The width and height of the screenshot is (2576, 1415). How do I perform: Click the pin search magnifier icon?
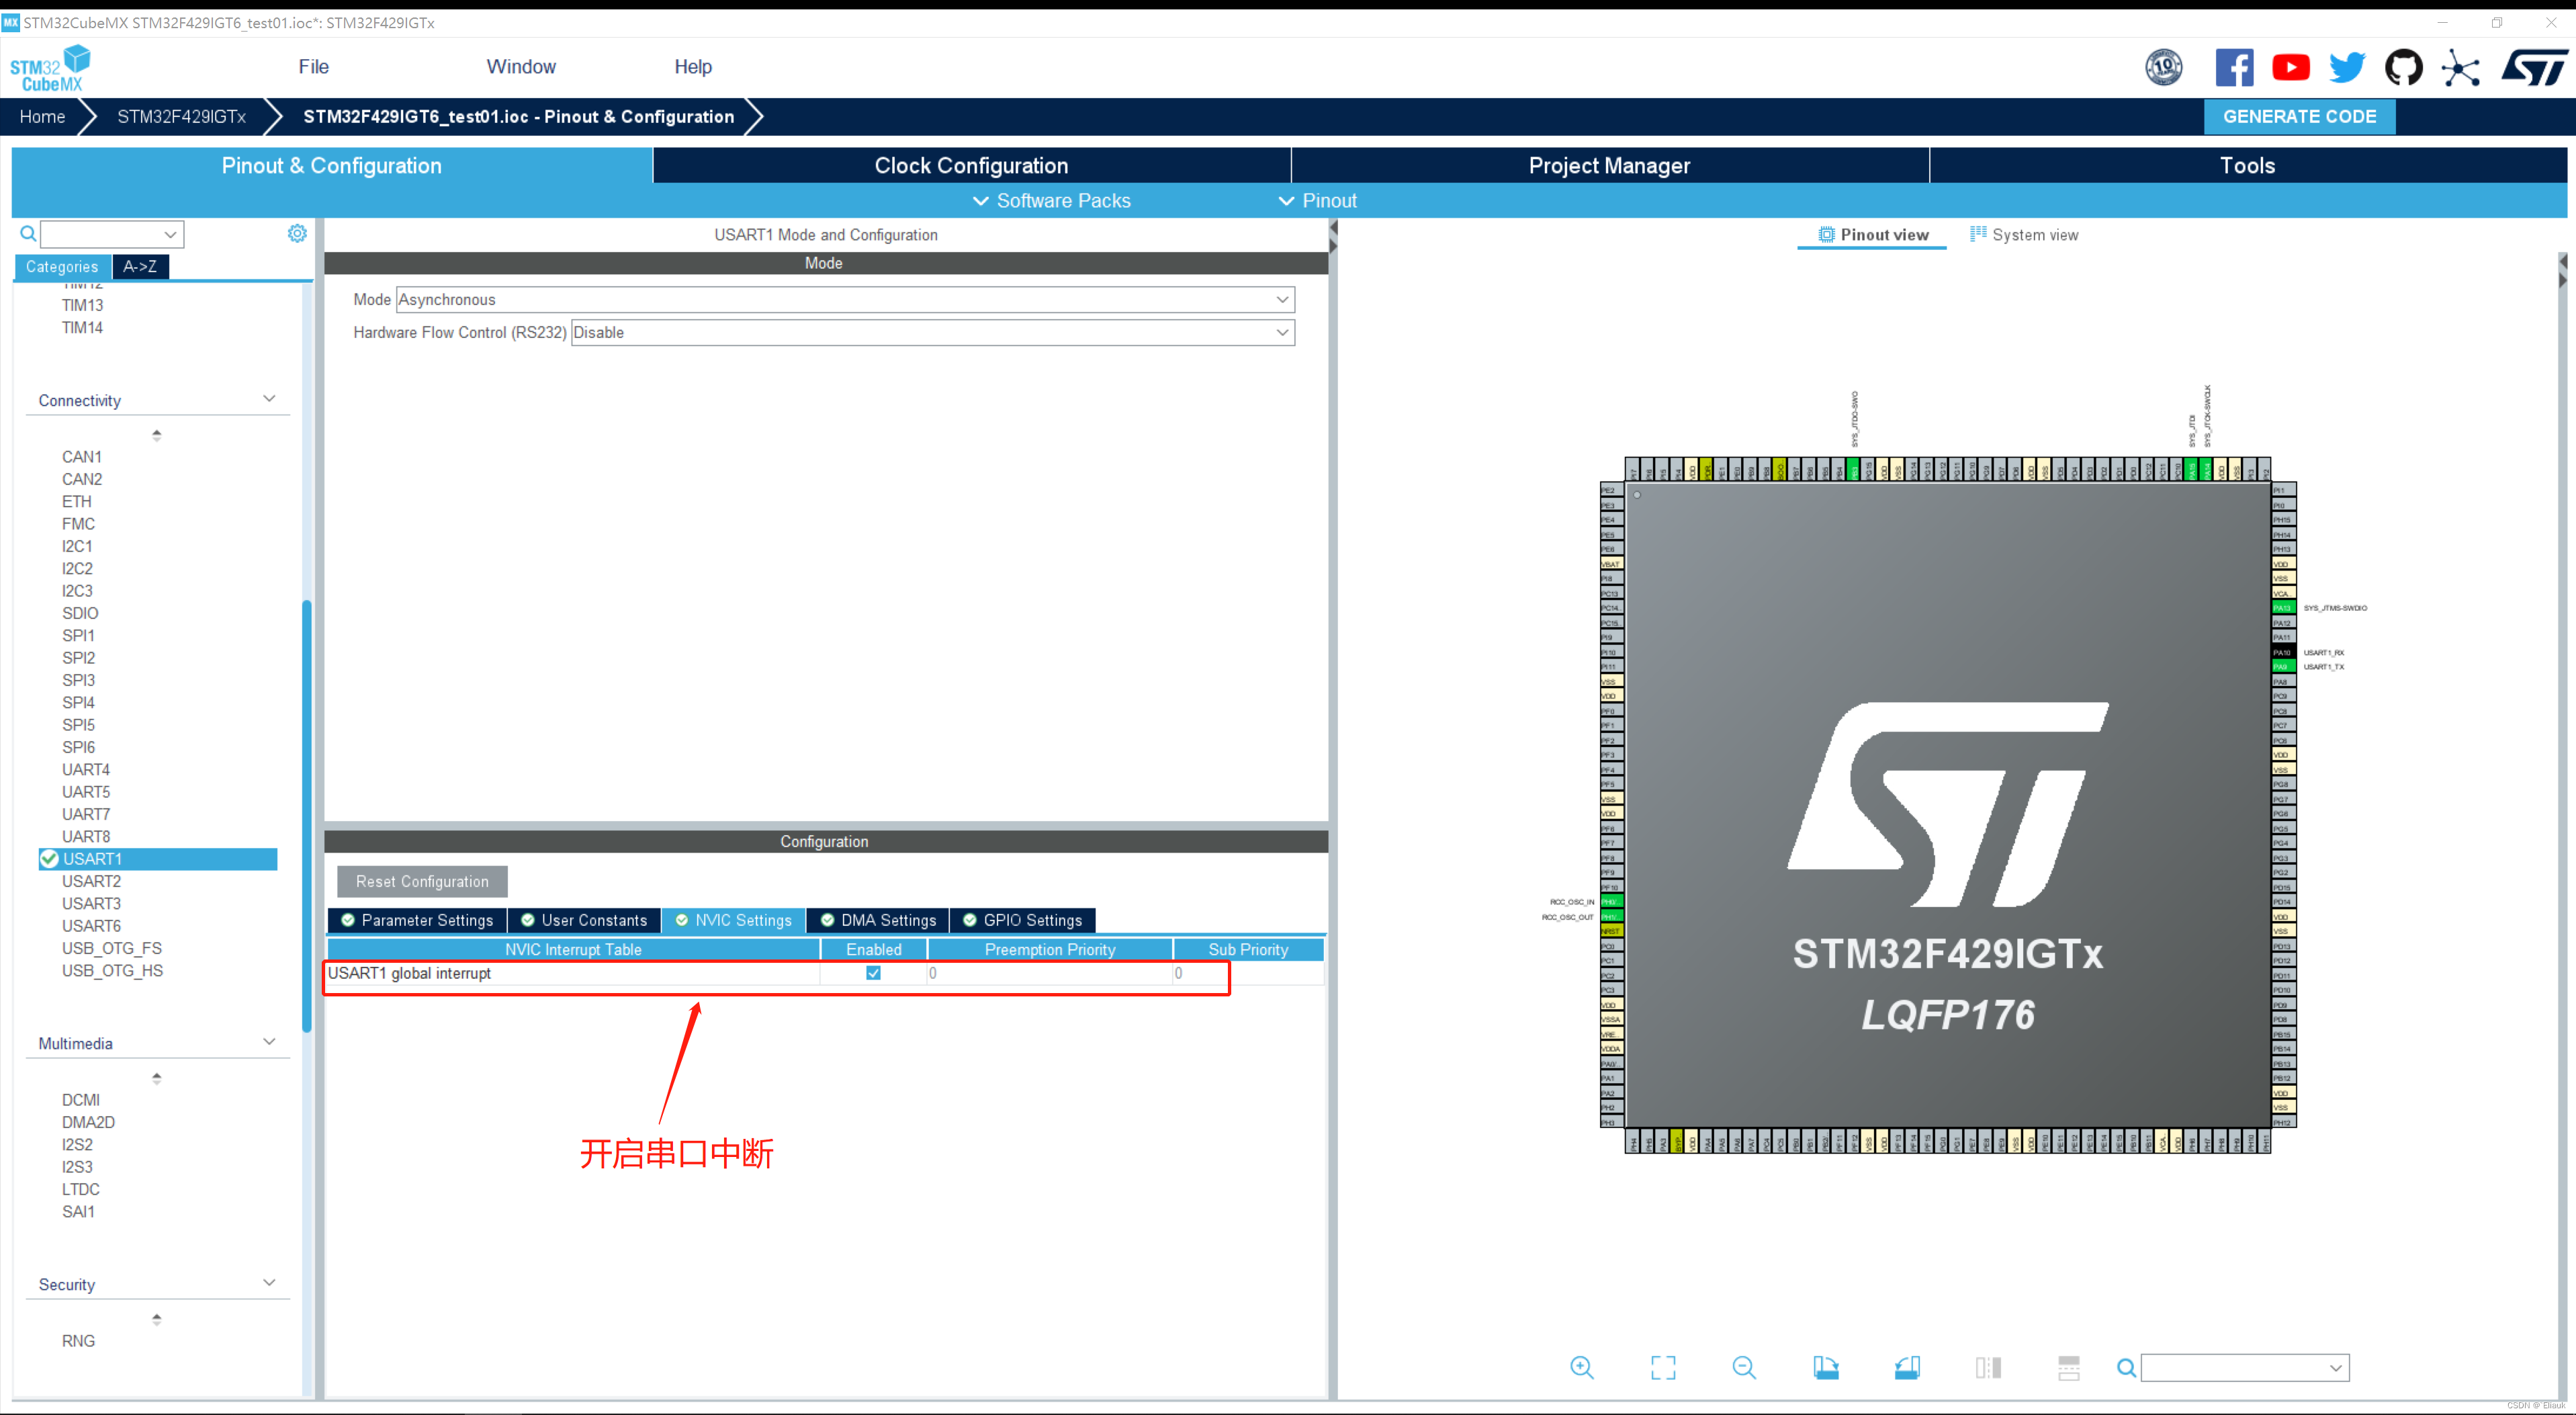pyautogui.click(x=2127, y=1367)
